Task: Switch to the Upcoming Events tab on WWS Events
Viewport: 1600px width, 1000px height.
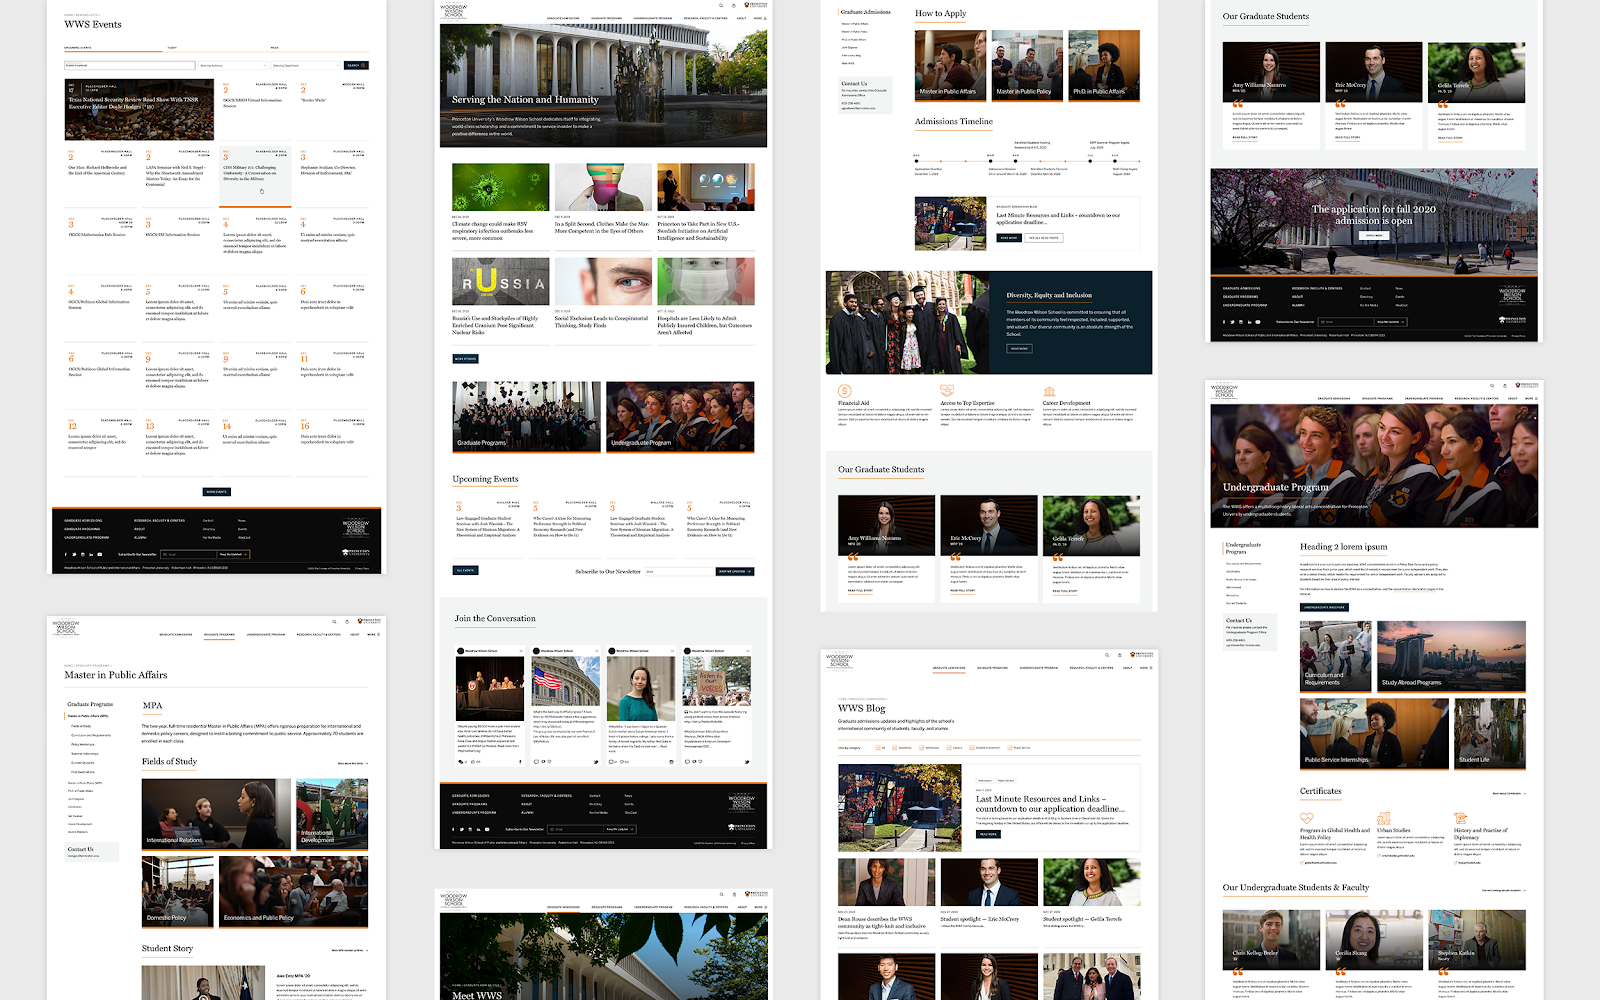Action: (x=78, y=48)
